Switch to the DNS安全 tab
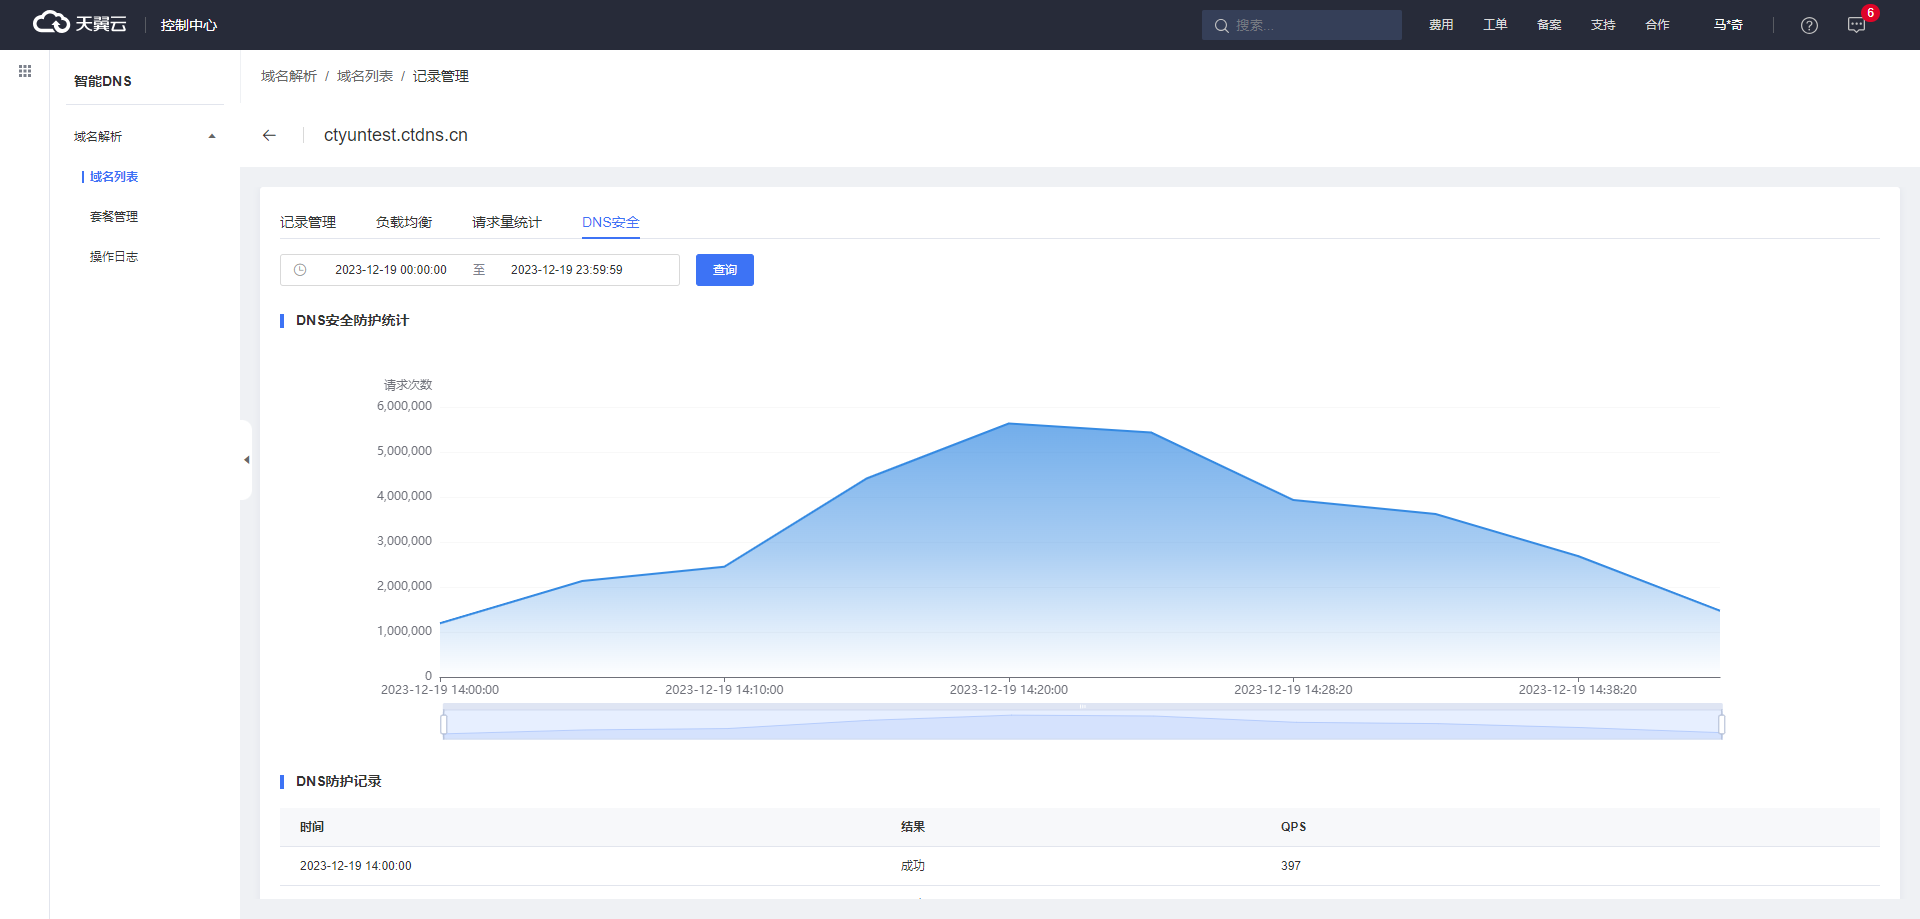 coord(611,222)
